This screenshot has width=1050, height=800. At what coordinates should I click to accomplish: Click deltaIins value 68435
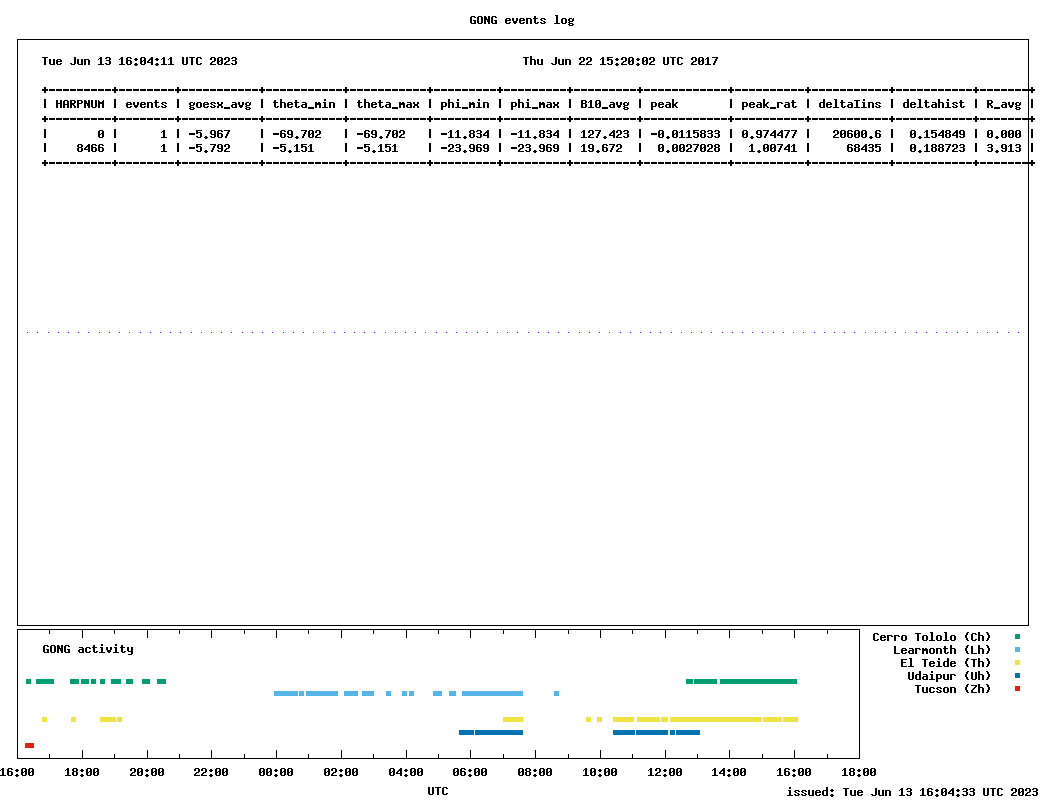[864, 148]
